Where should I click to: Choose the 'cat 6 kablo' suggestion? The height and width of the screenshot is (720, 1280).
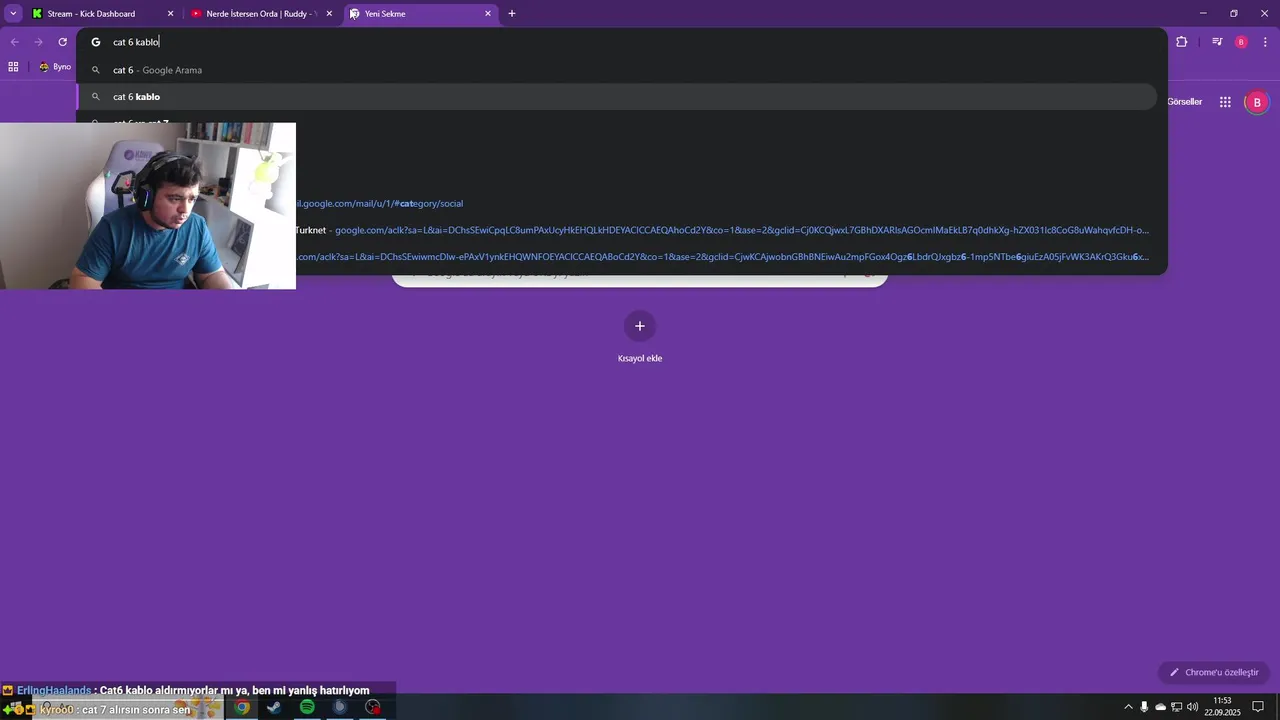pyautogui.click(x=616, y=97)
